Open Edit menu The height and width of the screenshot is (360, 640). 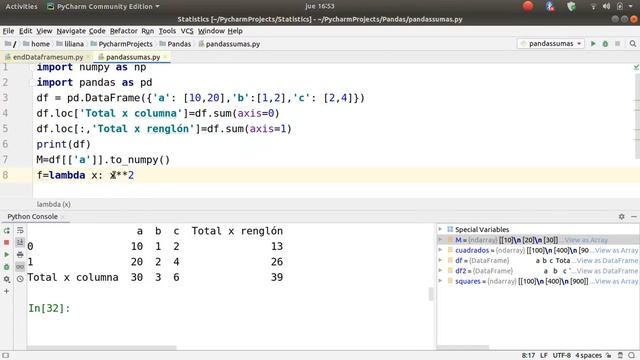[25, 31]
